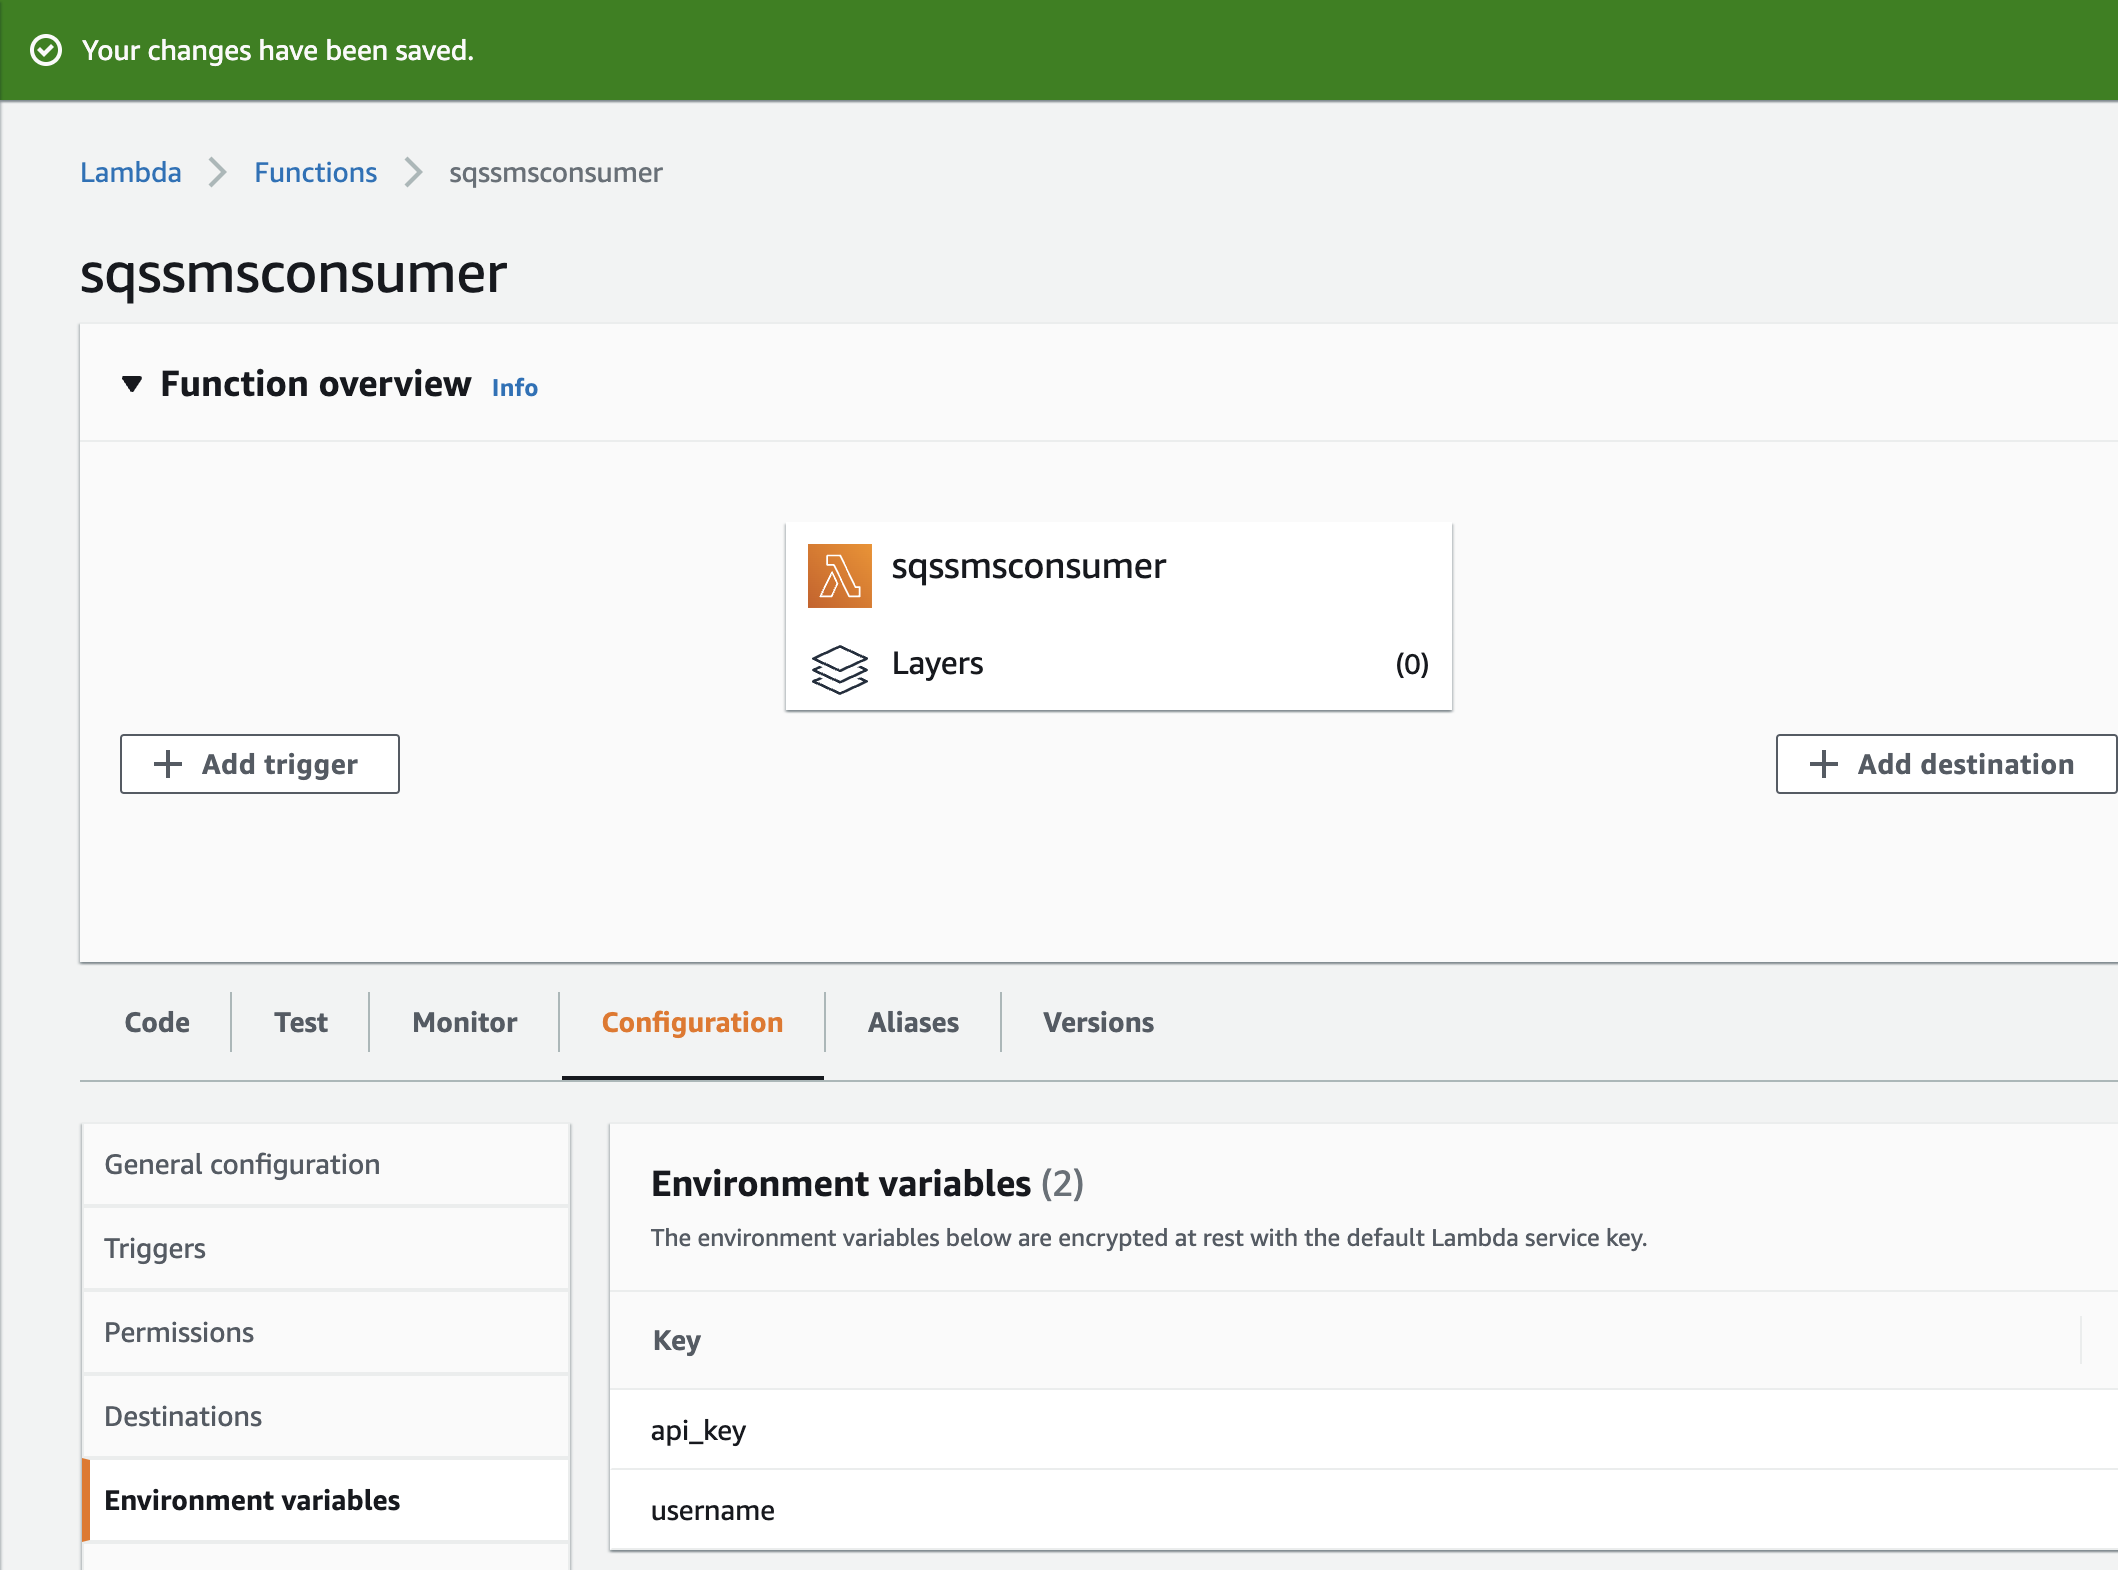
Task: Click the sqssmsconsumer name in the function card
Action: (1028, 566)
